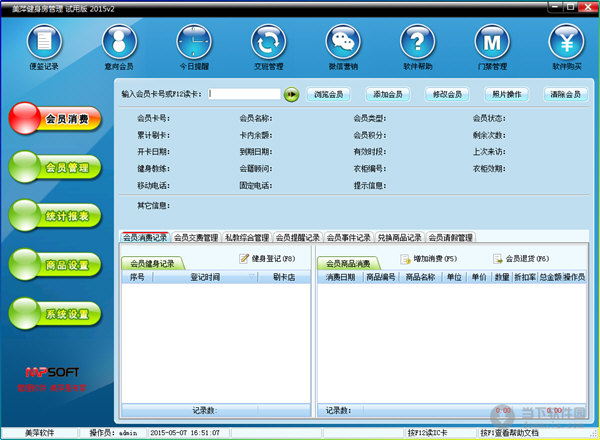Select the 会员消费 sidebar button
600x440 pixels.
click(x=55, y=119)
